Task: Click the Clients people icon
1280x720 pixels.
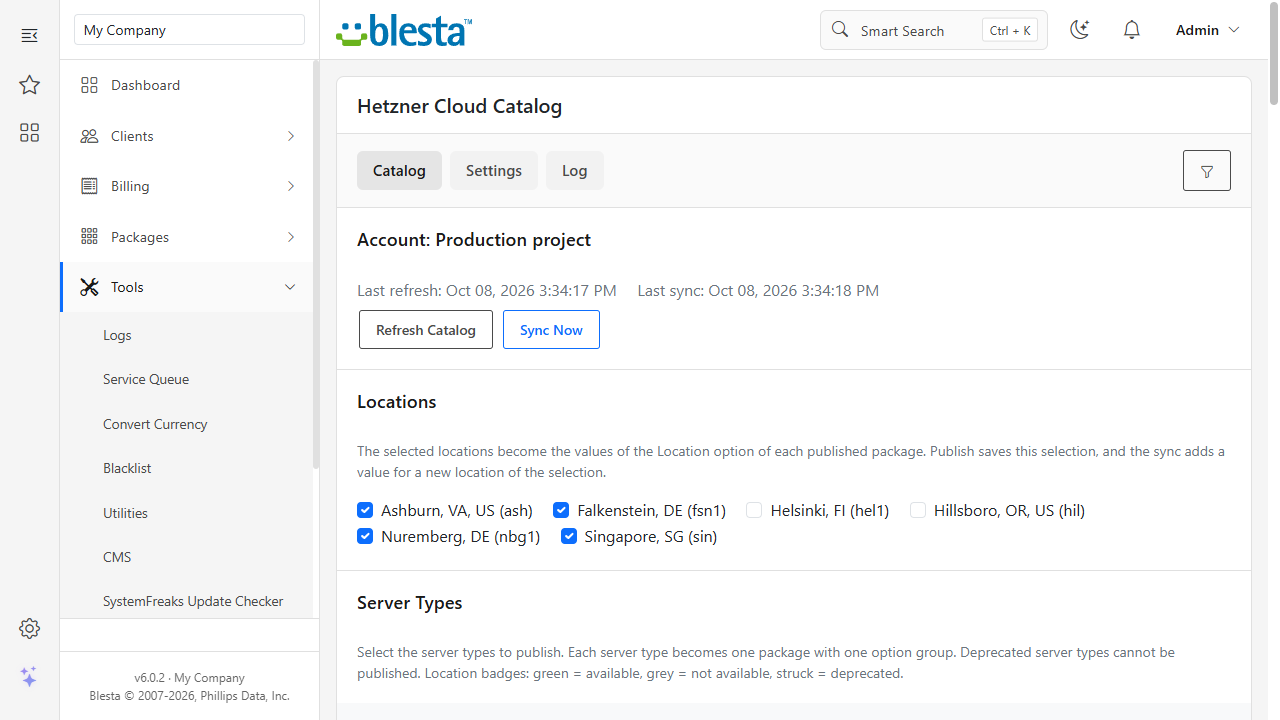Action: tap(89, 136)
